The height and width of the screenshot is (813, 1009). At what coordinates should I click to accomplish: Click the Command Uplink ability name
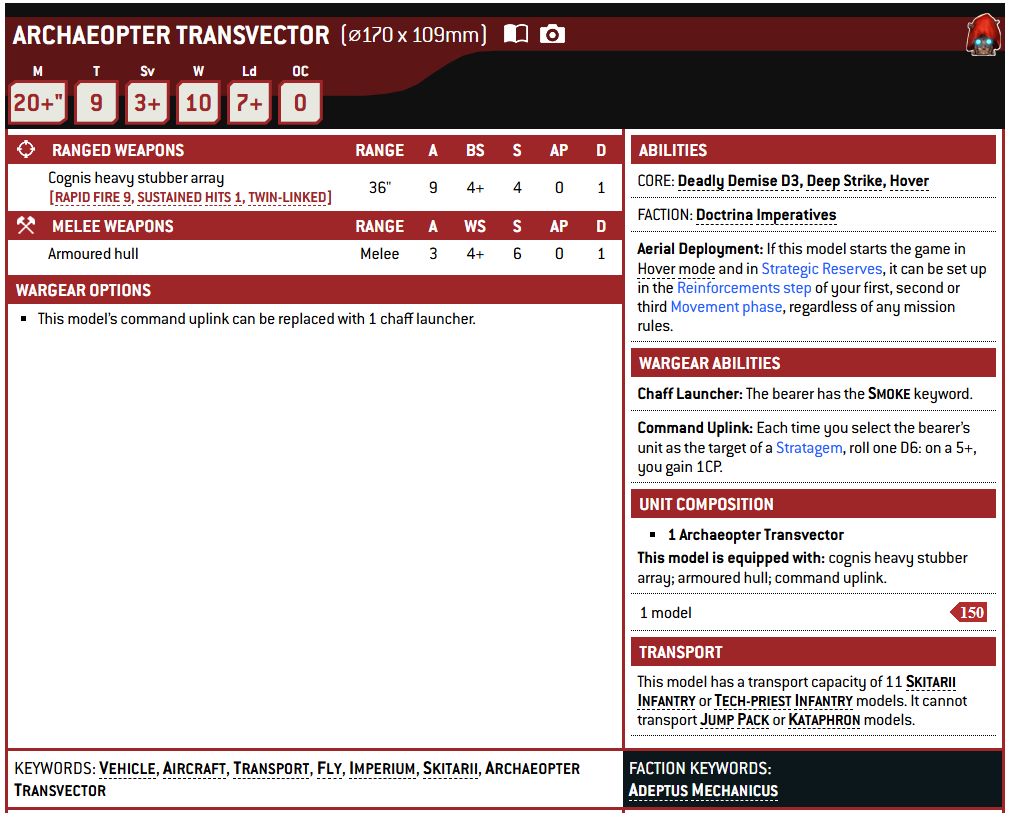point(695,427)
